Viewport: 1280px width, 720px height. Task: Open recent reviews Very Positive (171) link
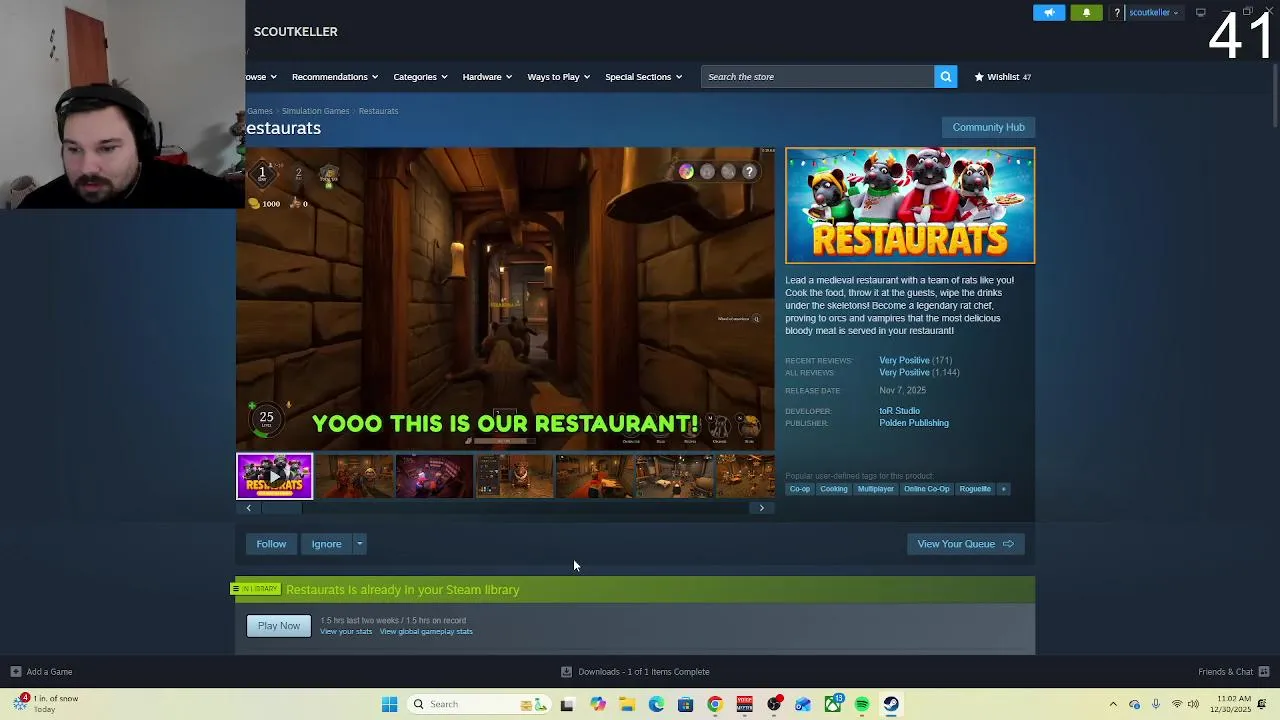[x=915, y=360]
